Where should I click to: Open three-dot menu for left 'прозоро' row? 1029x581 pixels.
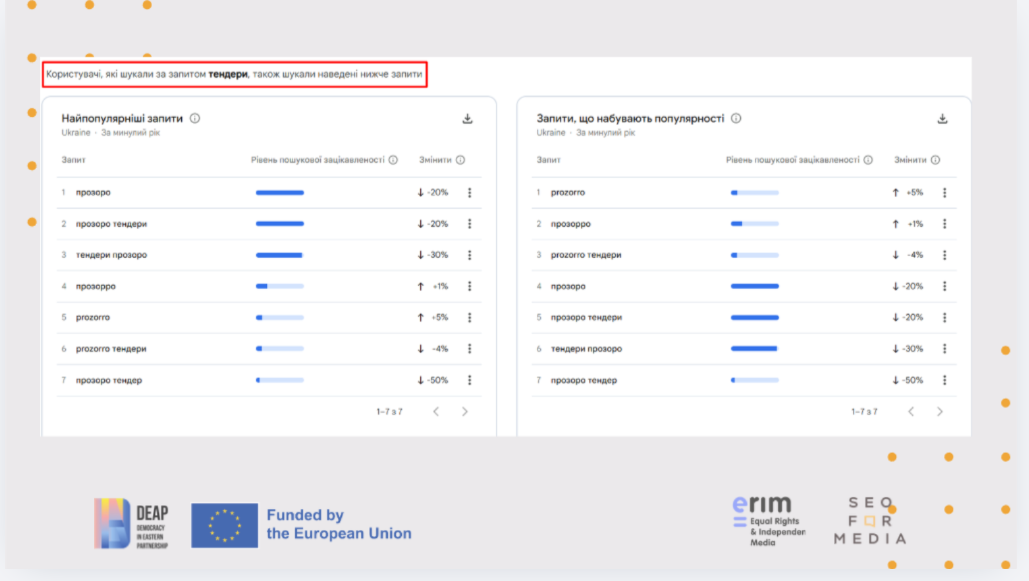[469, 193]
